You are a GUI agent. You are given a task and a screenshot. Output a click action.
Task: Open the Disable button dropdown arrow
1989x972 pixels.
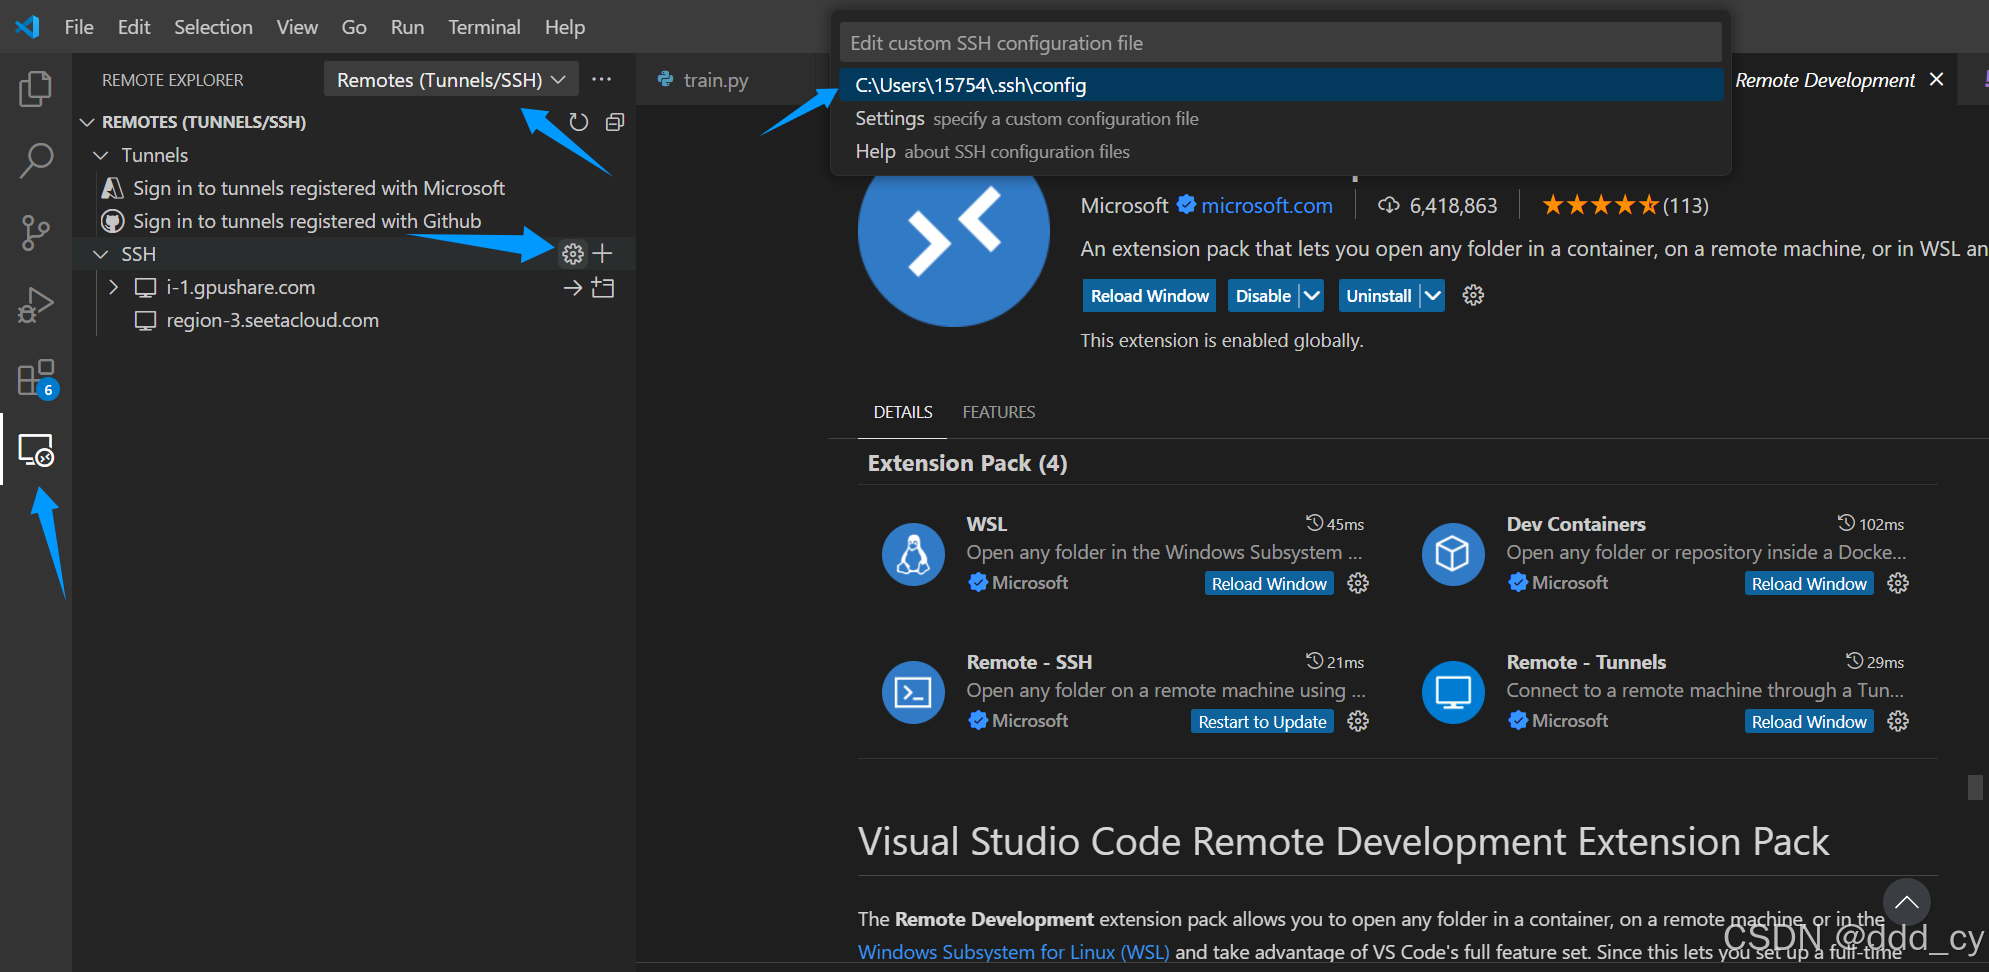tap(1312, 296)
